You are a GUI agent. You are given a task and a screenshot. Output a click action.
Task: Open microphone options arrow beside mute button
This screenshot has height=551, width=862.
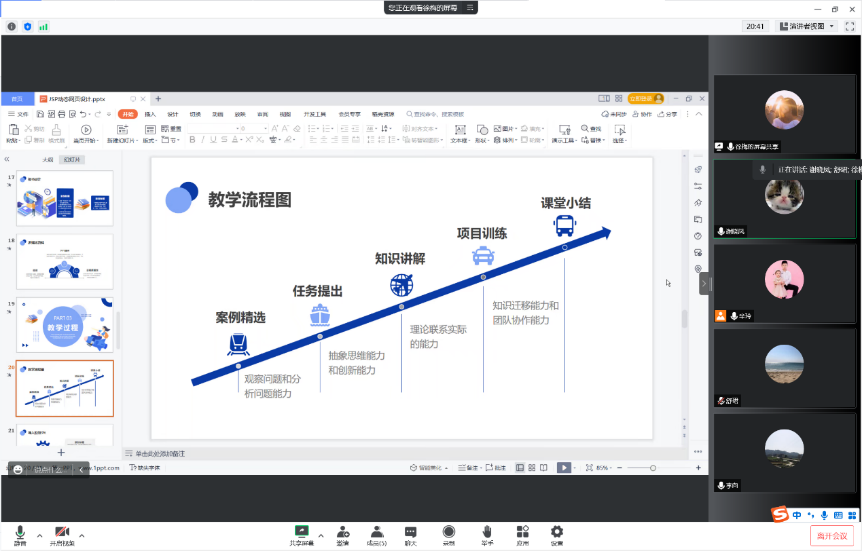(40, 536)
